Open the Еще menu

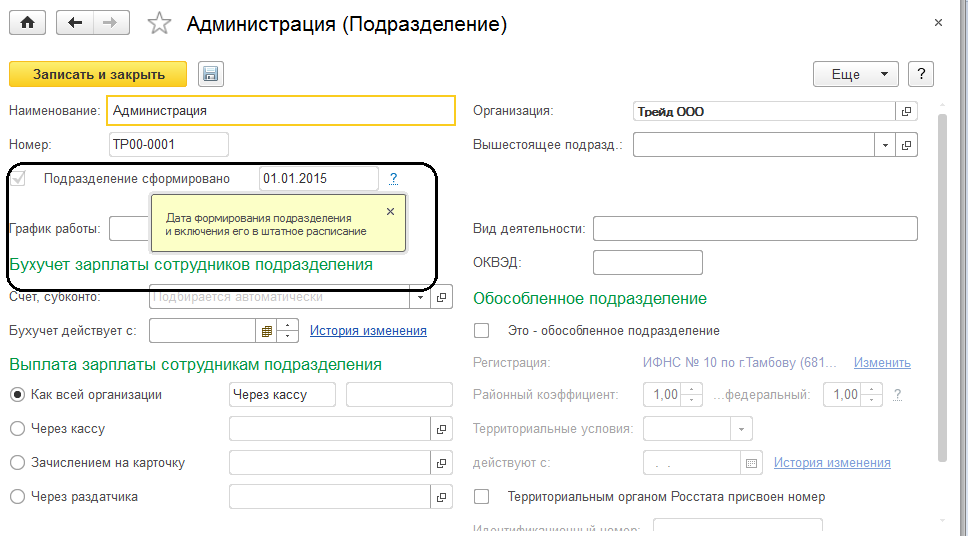tap(858, 74)
